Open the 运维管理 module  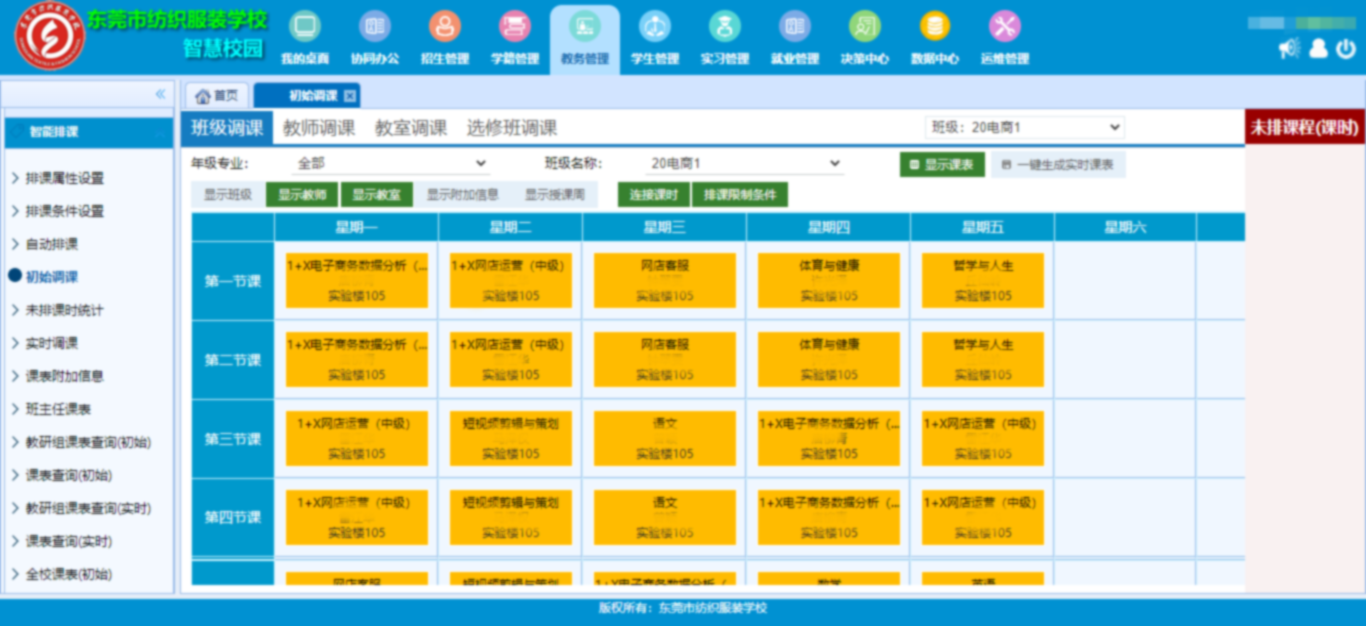click(1004, 38)
